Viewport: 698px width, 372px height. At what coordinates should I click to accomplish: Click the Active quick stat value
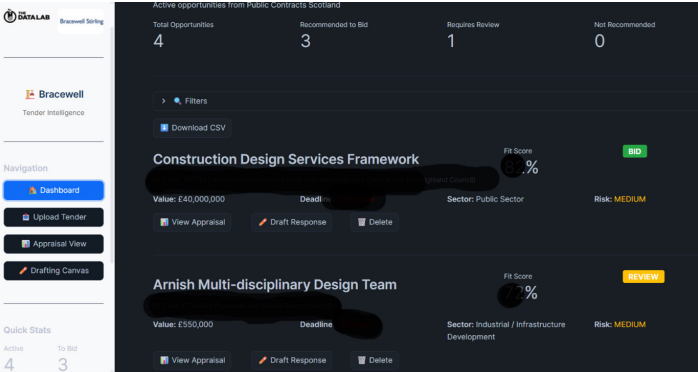click(9, 364)
